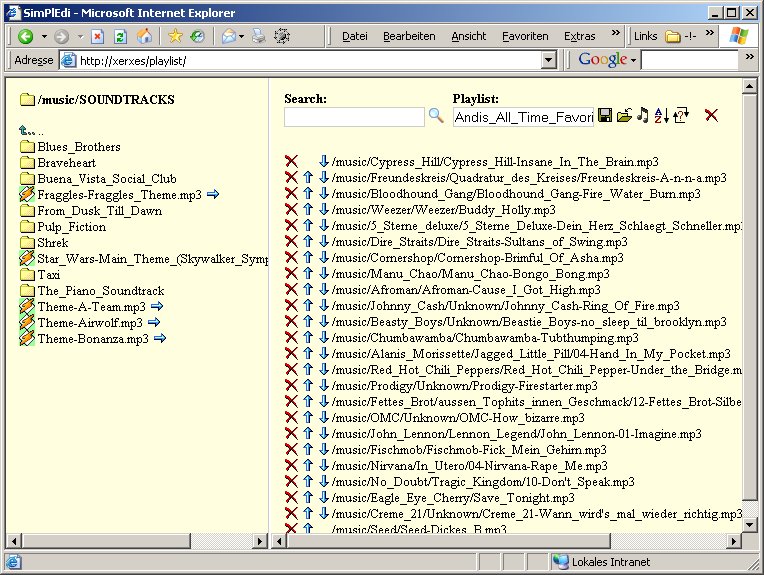Screen dimensions: 764x575
Task: Open the Buena_Vista_Social_Club folder
Action: coord(107,179)
